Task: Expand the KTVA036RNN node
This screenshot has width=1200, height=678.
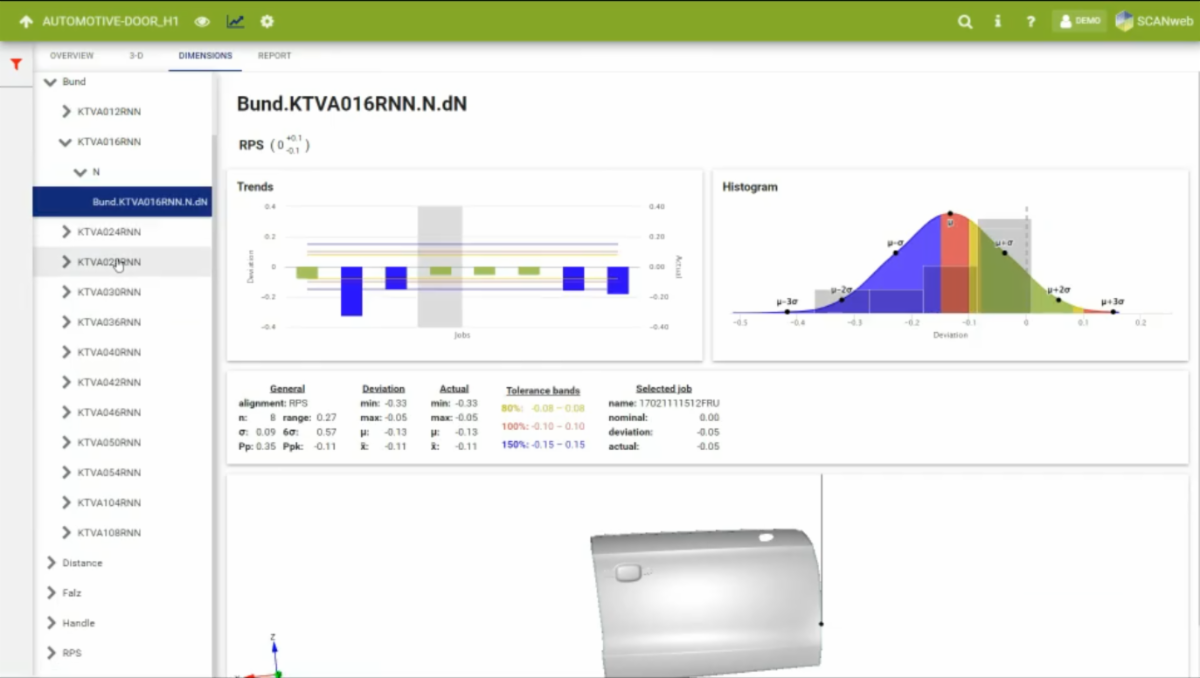Action: (x=66, y=322)
